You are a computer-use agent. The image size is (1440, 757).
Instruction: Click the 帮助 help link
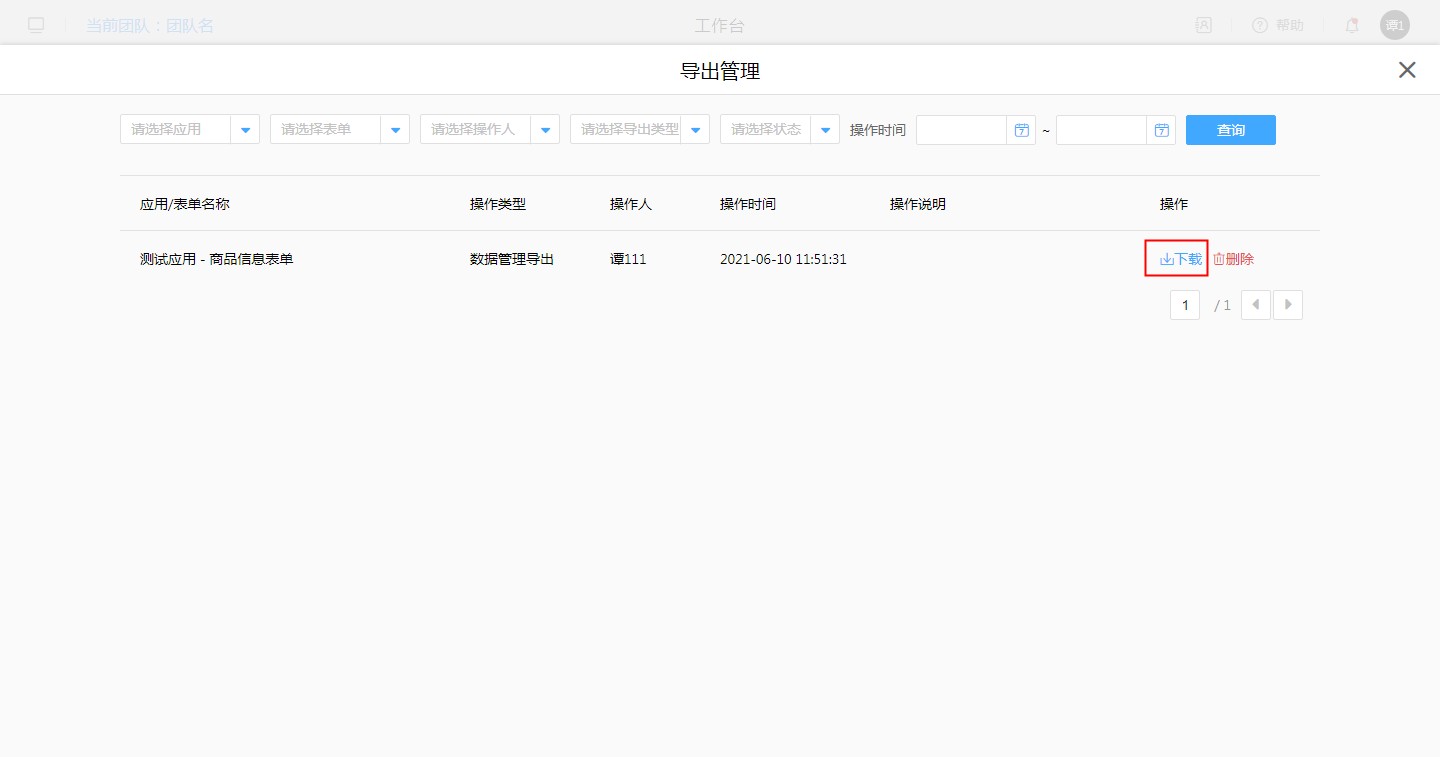1279,26
